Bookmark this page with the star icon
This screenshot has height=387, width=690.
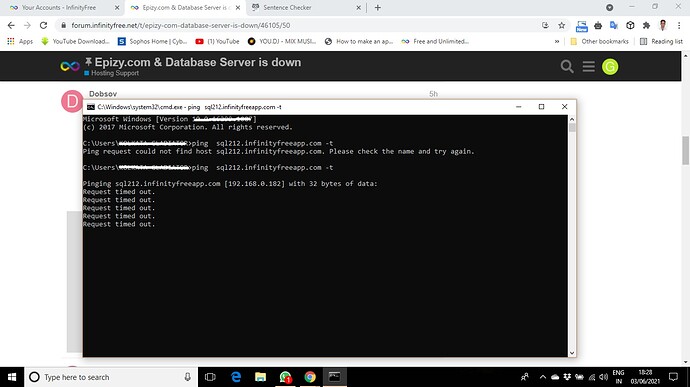[562, 26]
